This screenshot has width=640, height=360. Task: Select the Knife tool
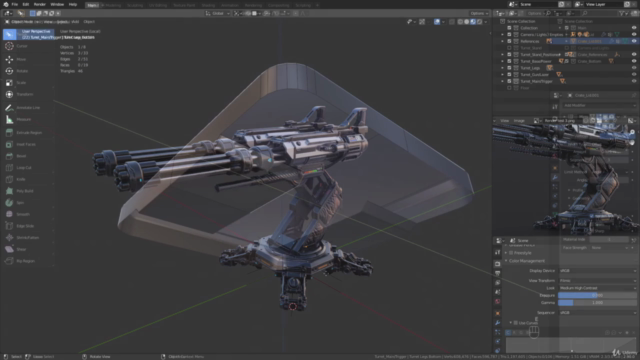(9, 179)
